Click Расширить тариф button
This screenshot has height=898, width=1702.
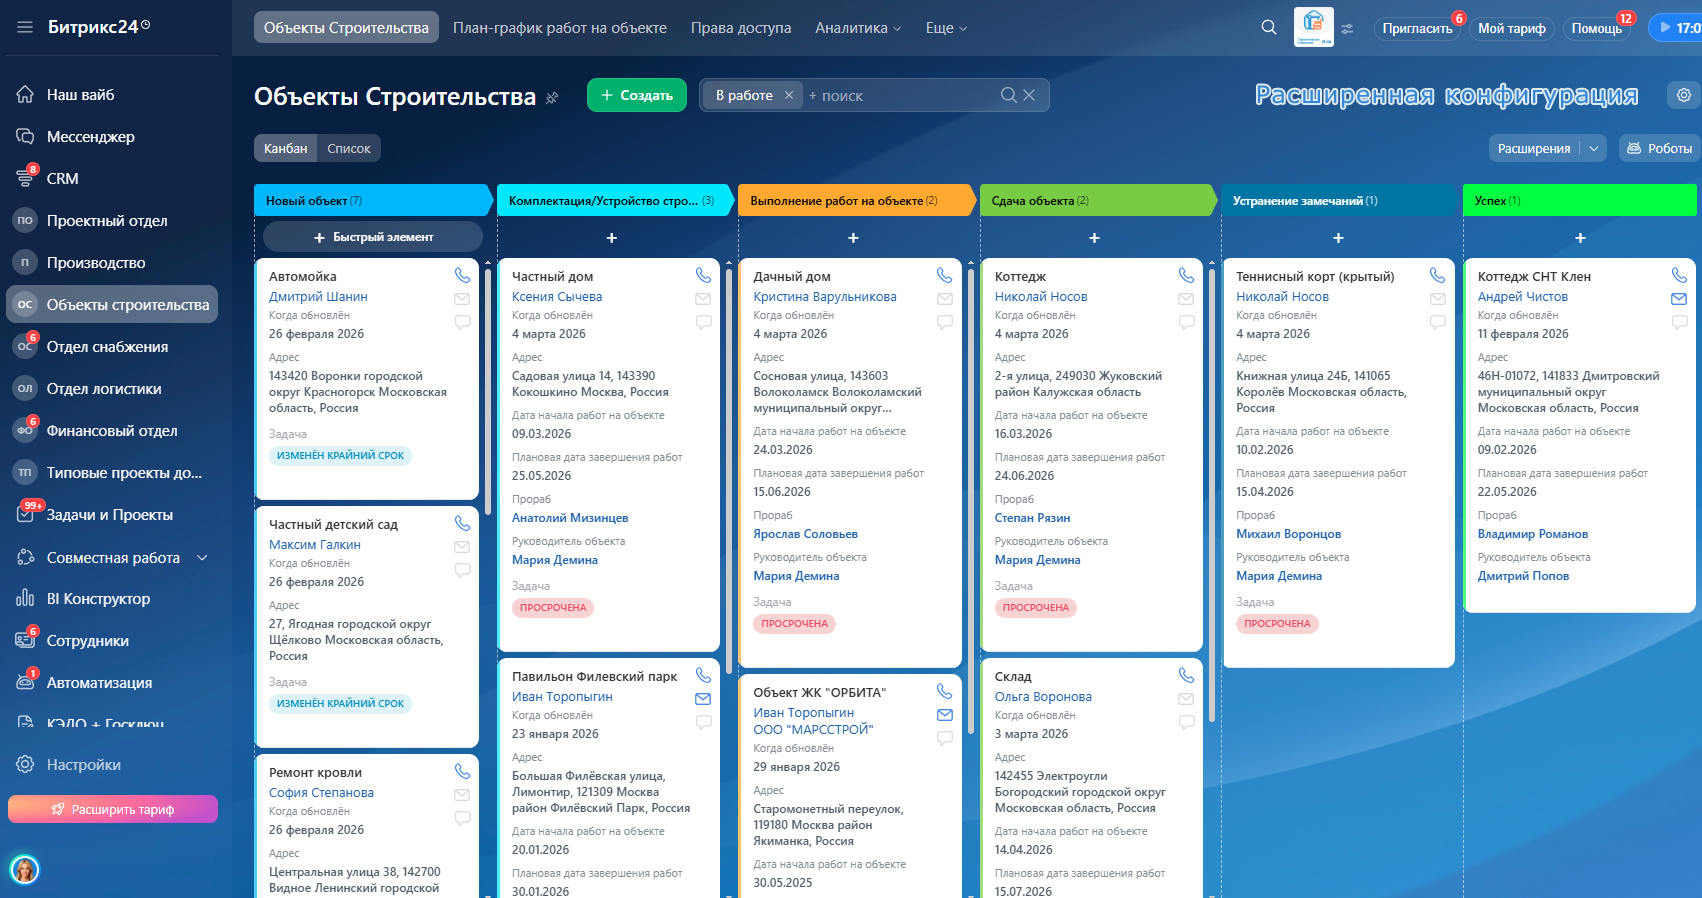113,809
